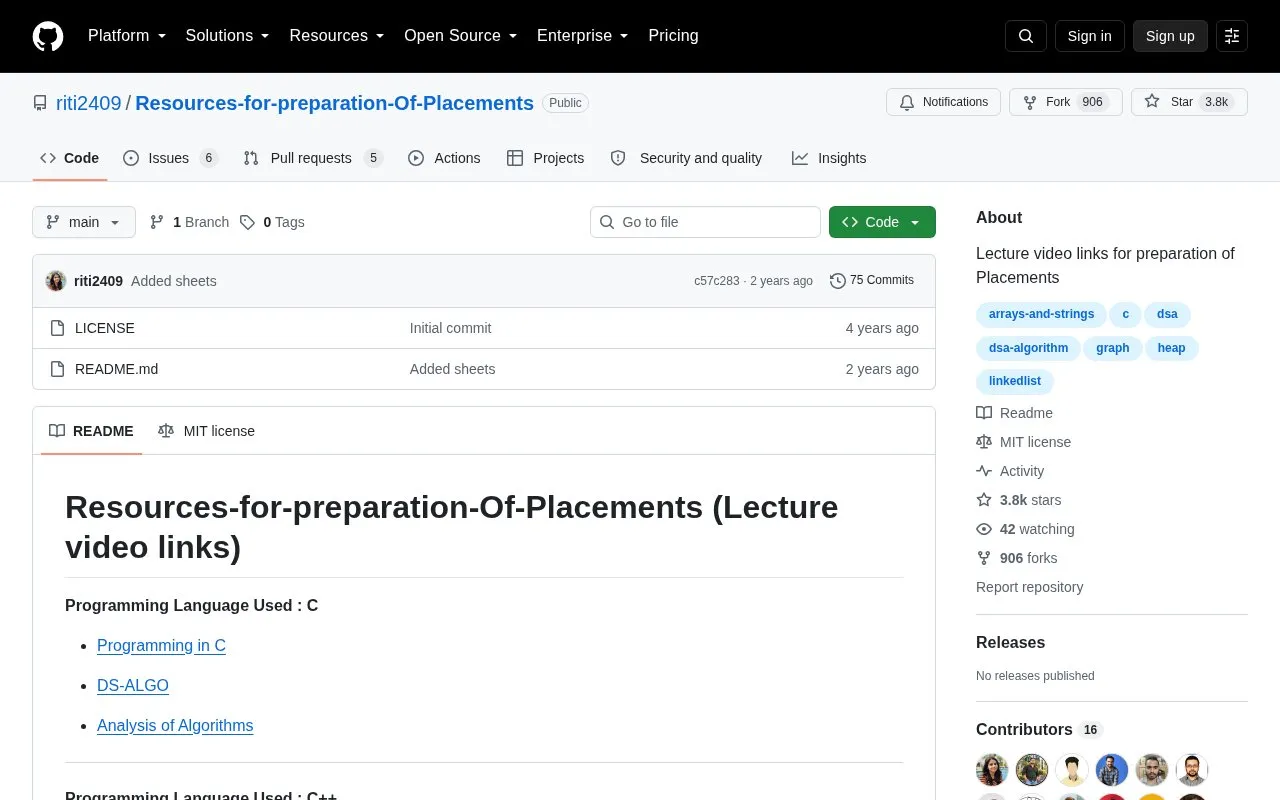Open the Analysis of Algorithms link
Image resolution: width=1280 pixels, height=800 pixels.
click(x=175, y=726)
